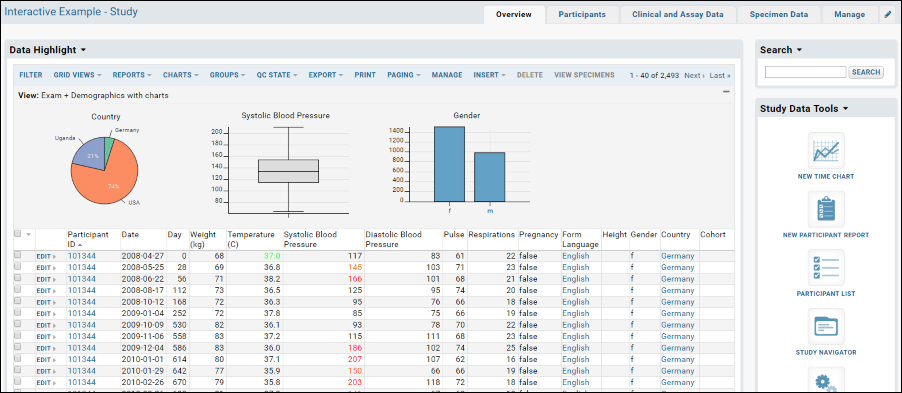Open the New Participant Report clipboard icon
Screen dimensions: 902x393
point(826,209)
